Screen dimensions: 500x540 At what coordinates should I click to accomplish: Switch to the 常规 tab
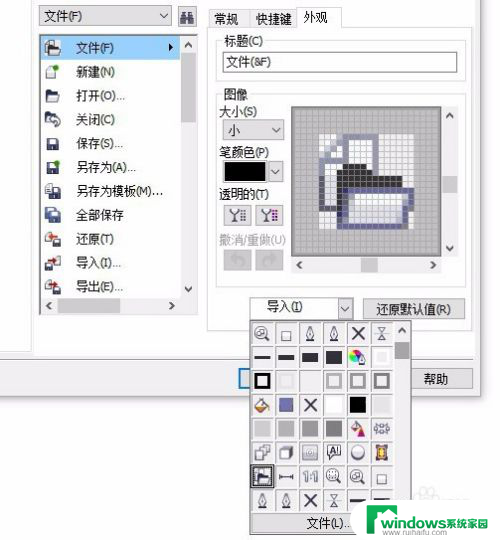click(226, 19)
